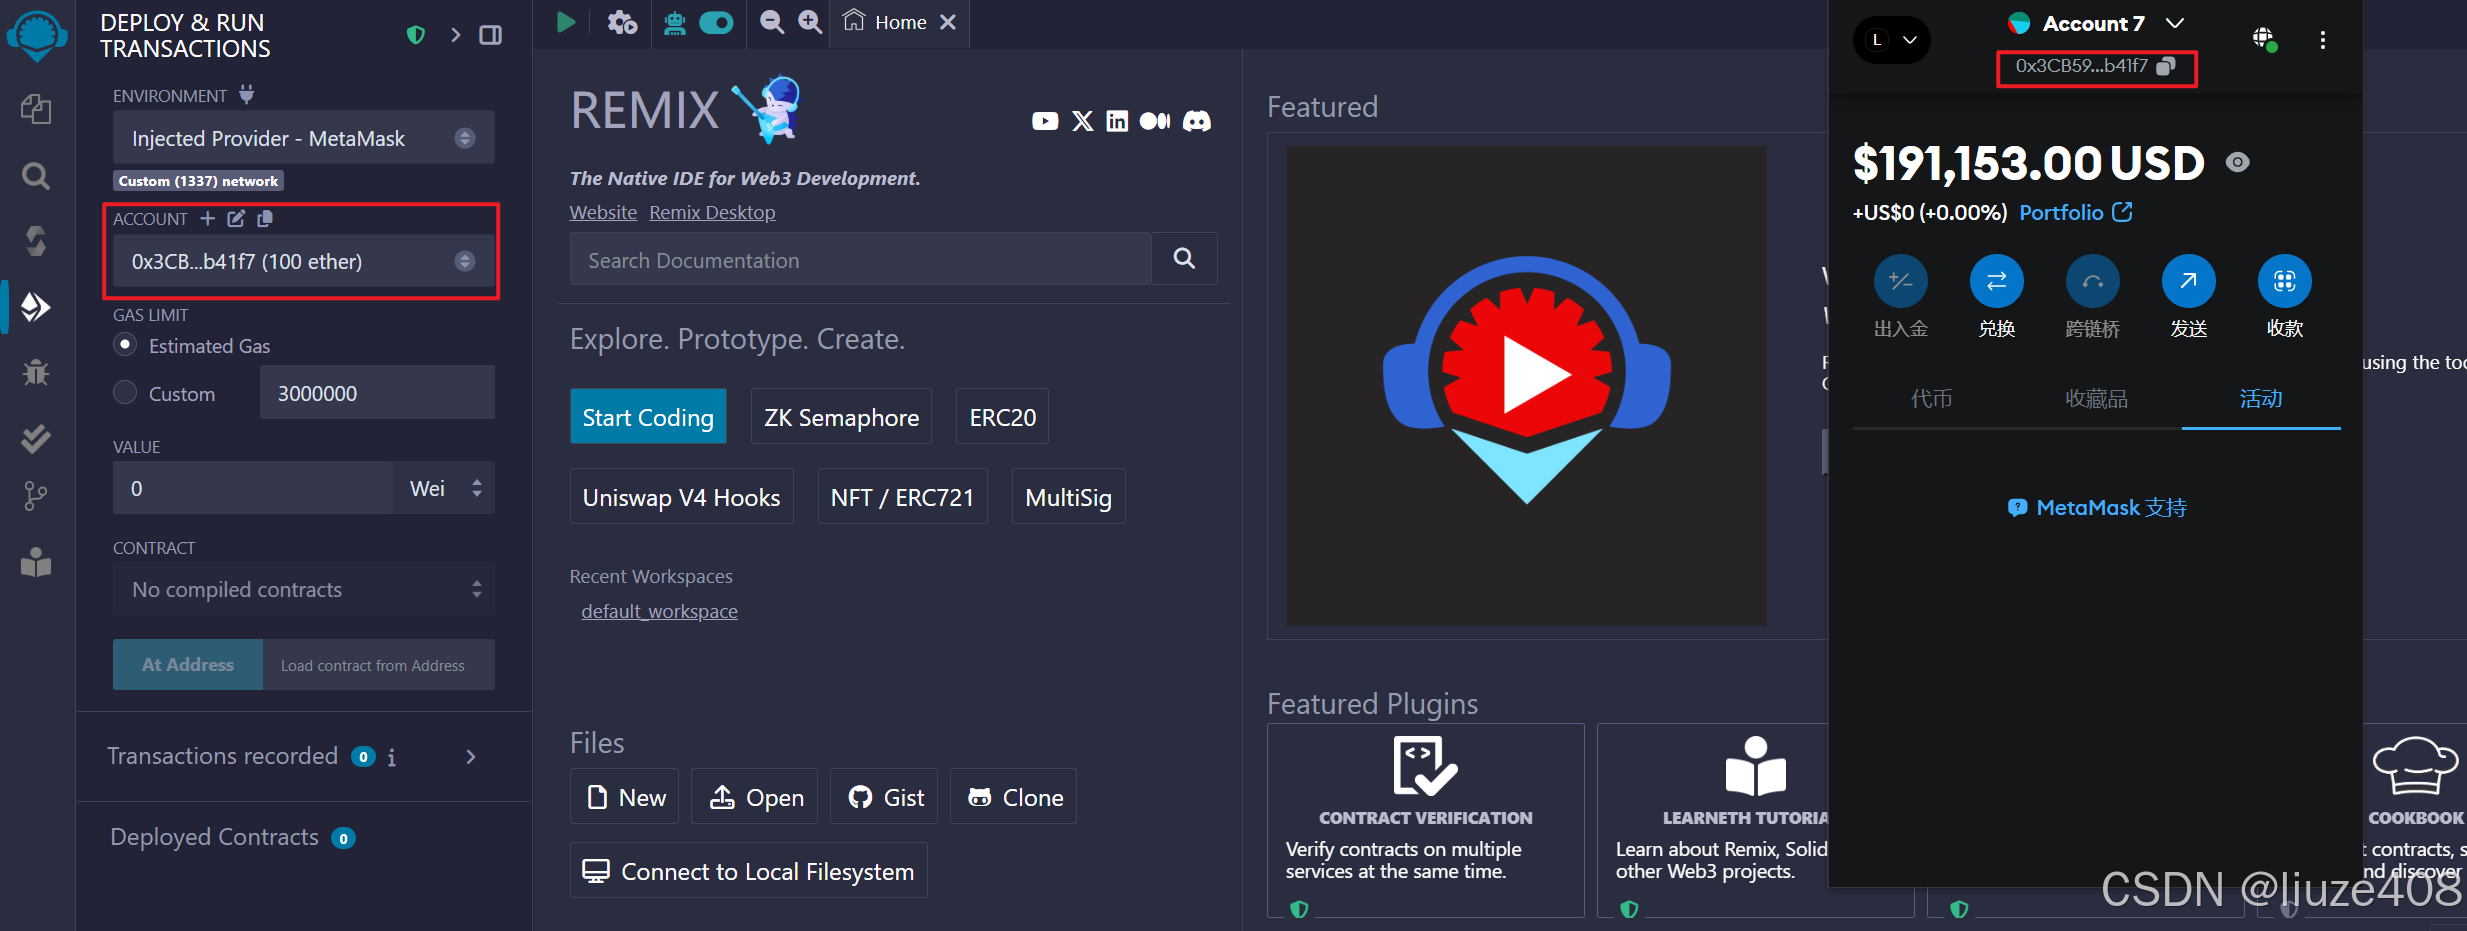The width and height of the screenshot is (2467, 931).
Task: Open the Deploy & Run plugin icon
Action: point(36,307)
